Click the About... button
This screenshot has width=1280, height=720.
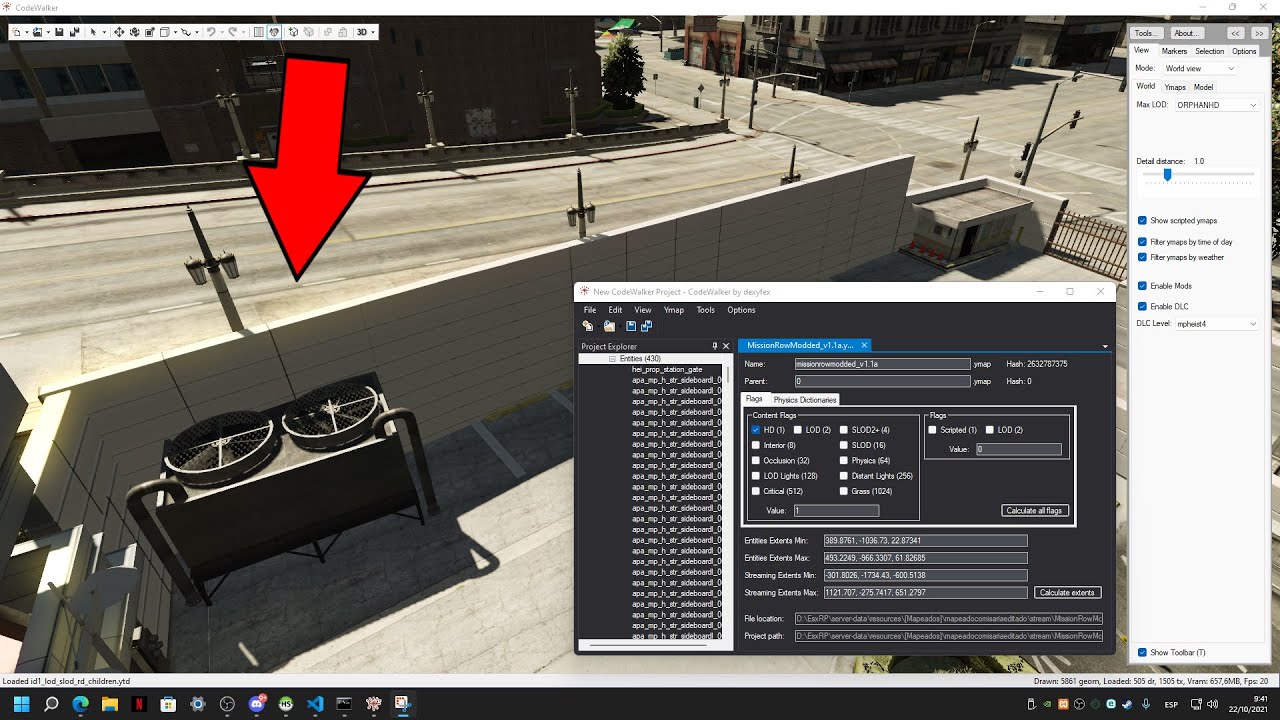1187,33
